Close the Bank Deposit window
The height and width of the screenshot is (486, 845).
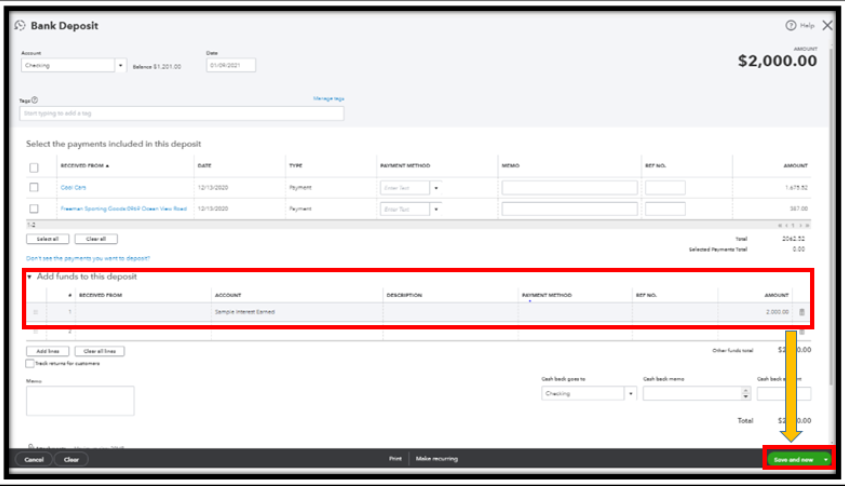(827, 25)
